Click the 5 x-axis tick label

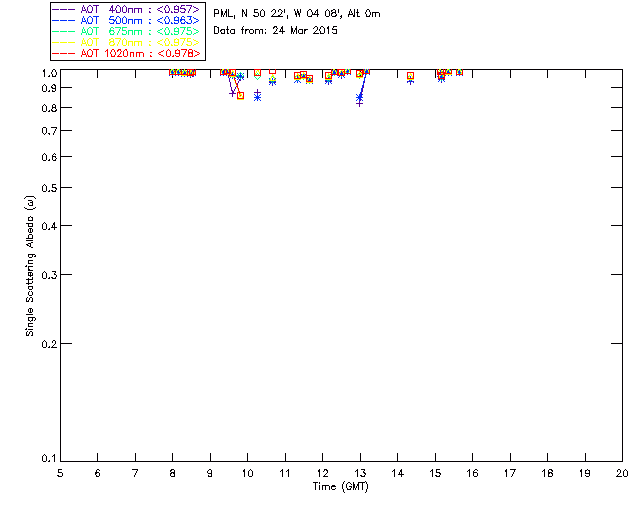(x=60, y=474)
